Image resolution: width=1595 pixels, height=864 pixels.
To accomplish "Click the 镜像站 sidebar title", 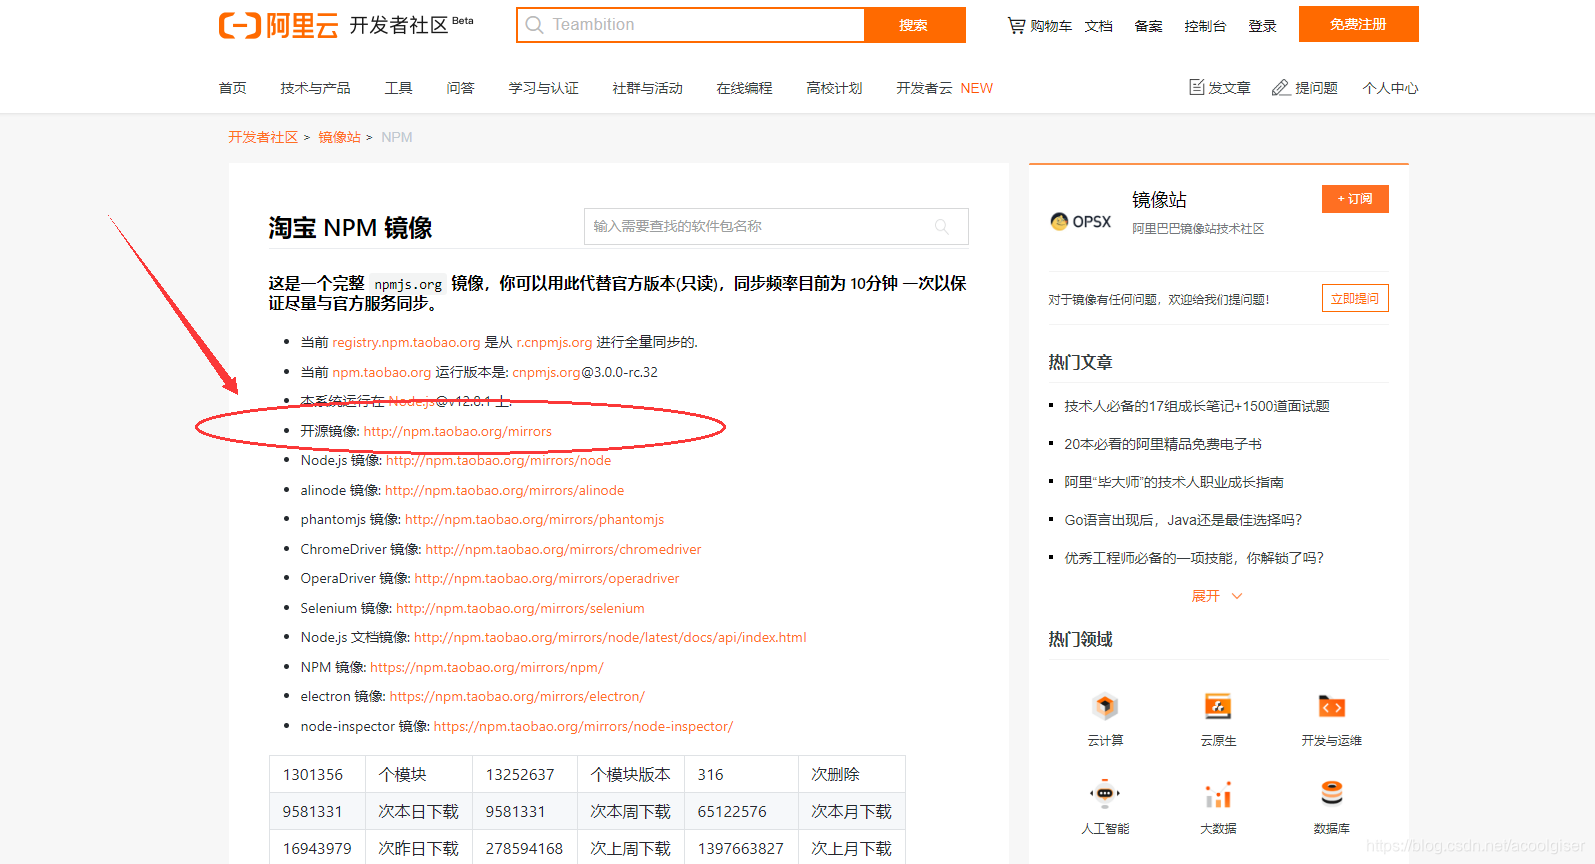I will pos(1159,200).
